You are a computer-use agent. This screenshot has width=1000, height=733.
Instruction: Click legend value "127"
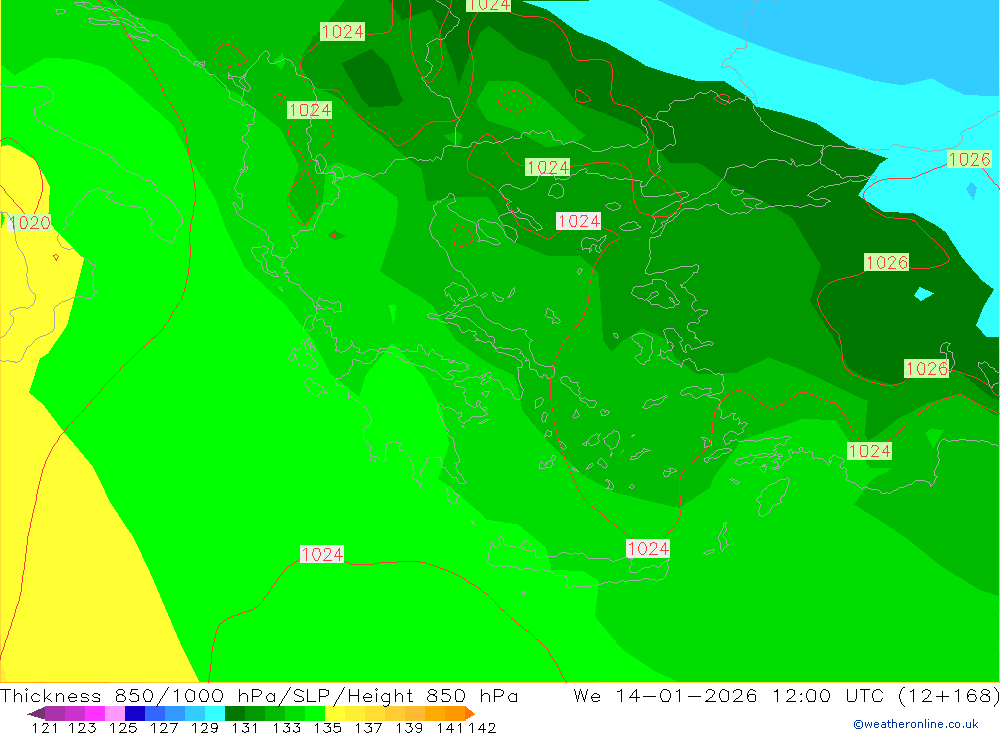(164, 727)
